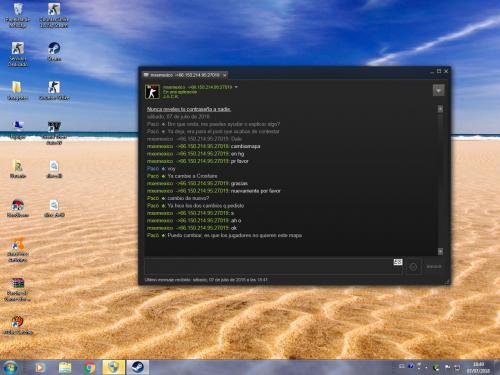Click the Enviar send button
Image resolution: width=500 pixels, height=375 pixels.
pyautogui.click(x=434, y=267)
